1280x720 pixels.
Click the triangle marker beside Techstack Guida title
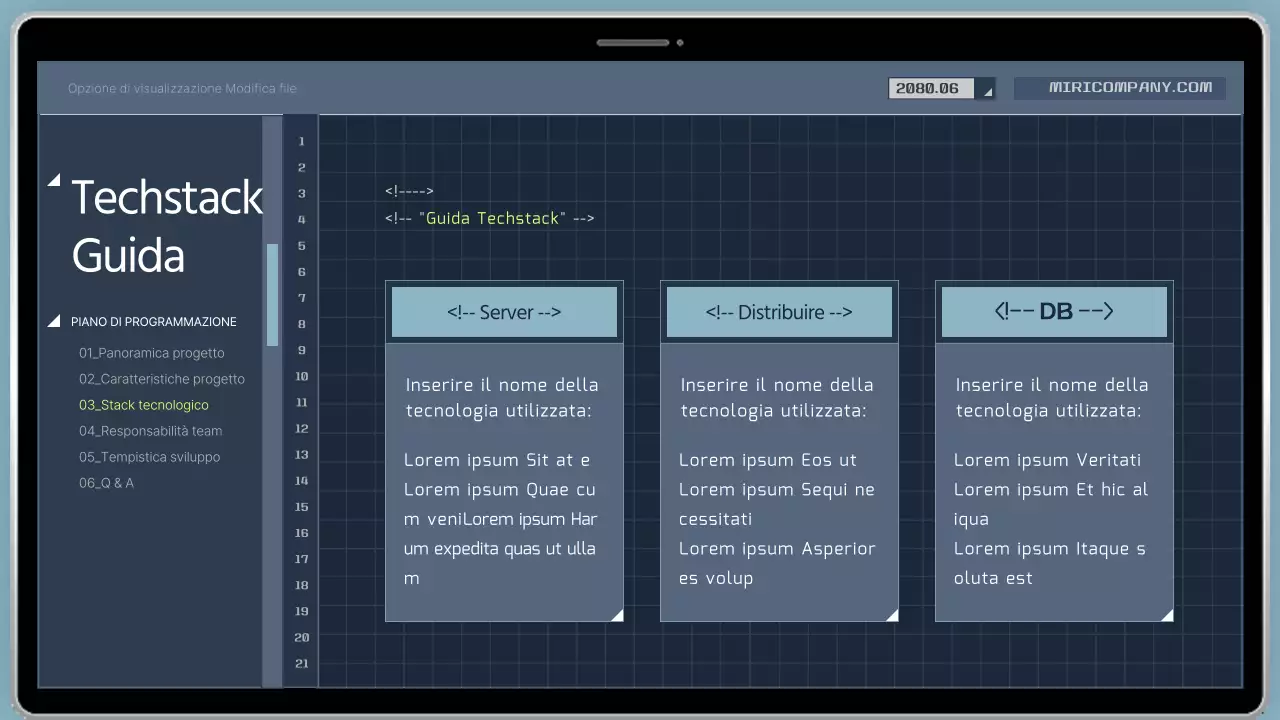[55, 180]
